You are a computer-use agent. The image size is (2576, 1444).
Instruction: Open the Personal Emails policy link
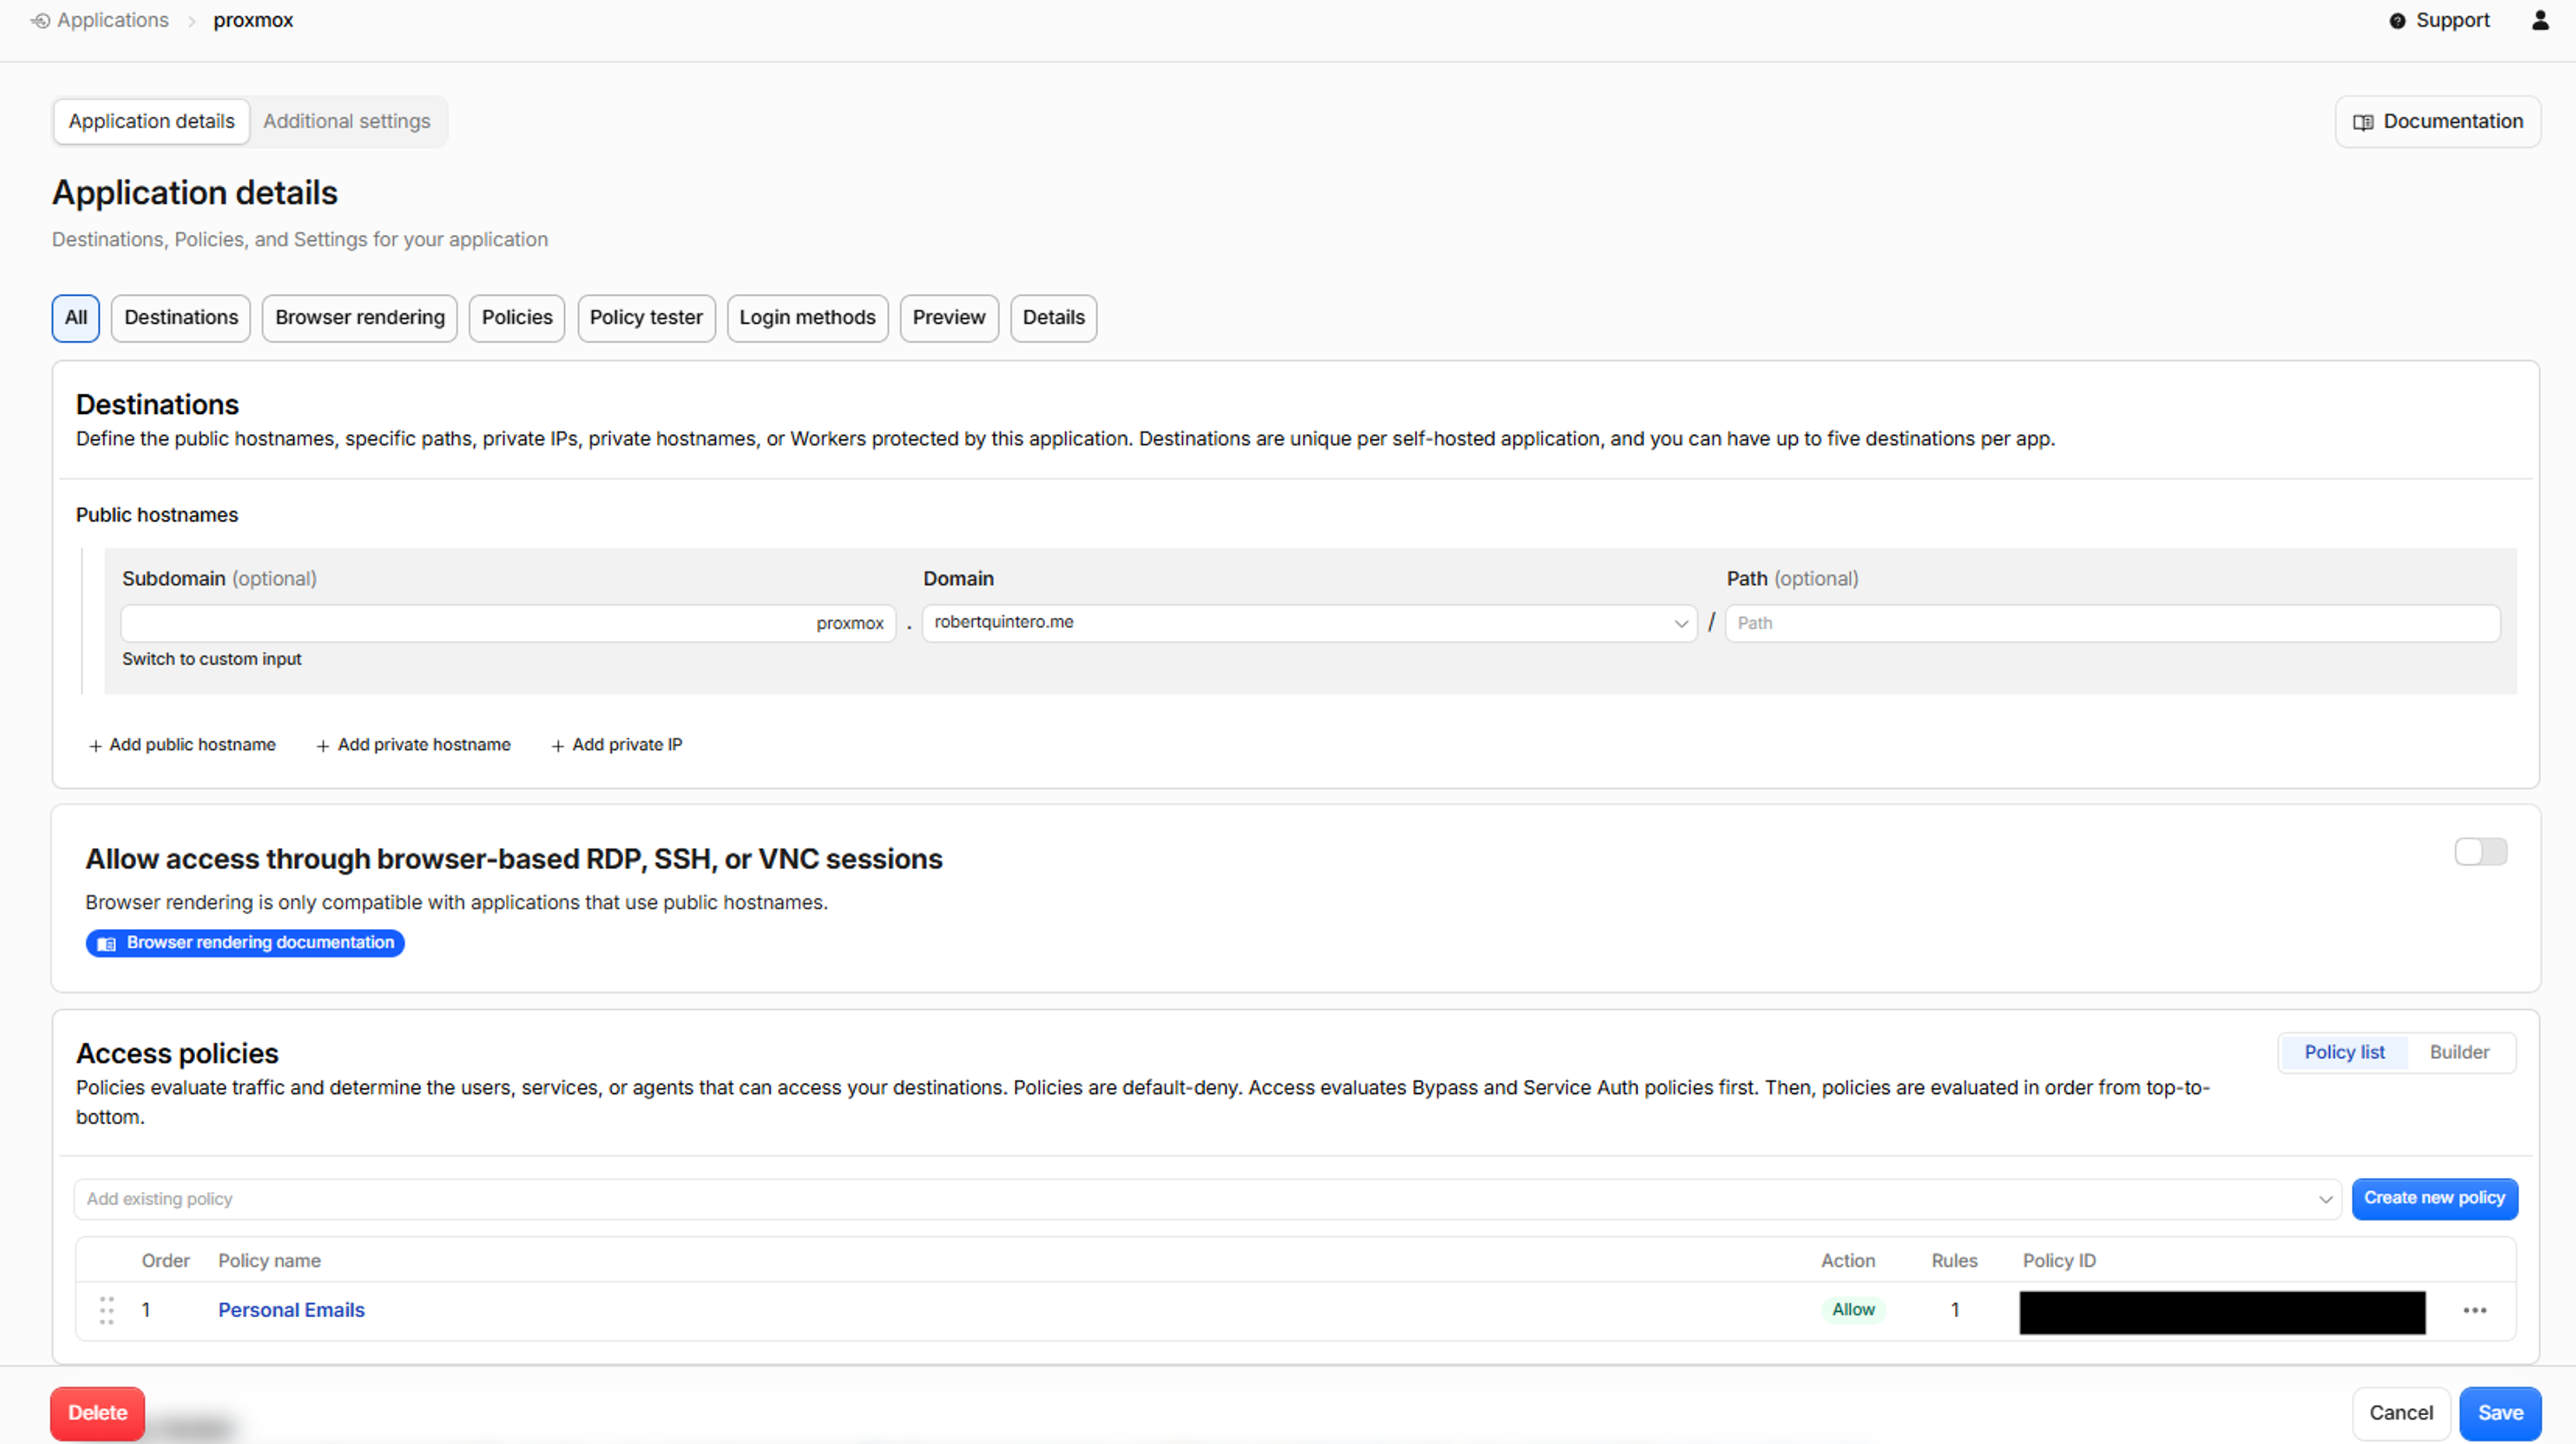[x=291, y=1310]
